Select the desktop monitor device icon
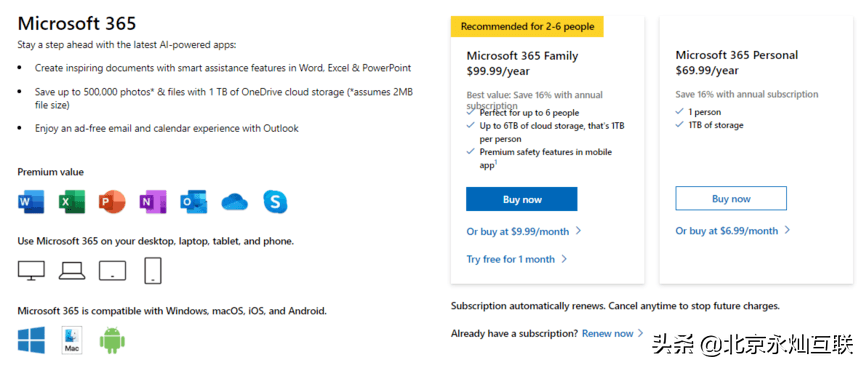Image resolution: width=864 pixels, height=366 pixels. [x=31, y=271]
